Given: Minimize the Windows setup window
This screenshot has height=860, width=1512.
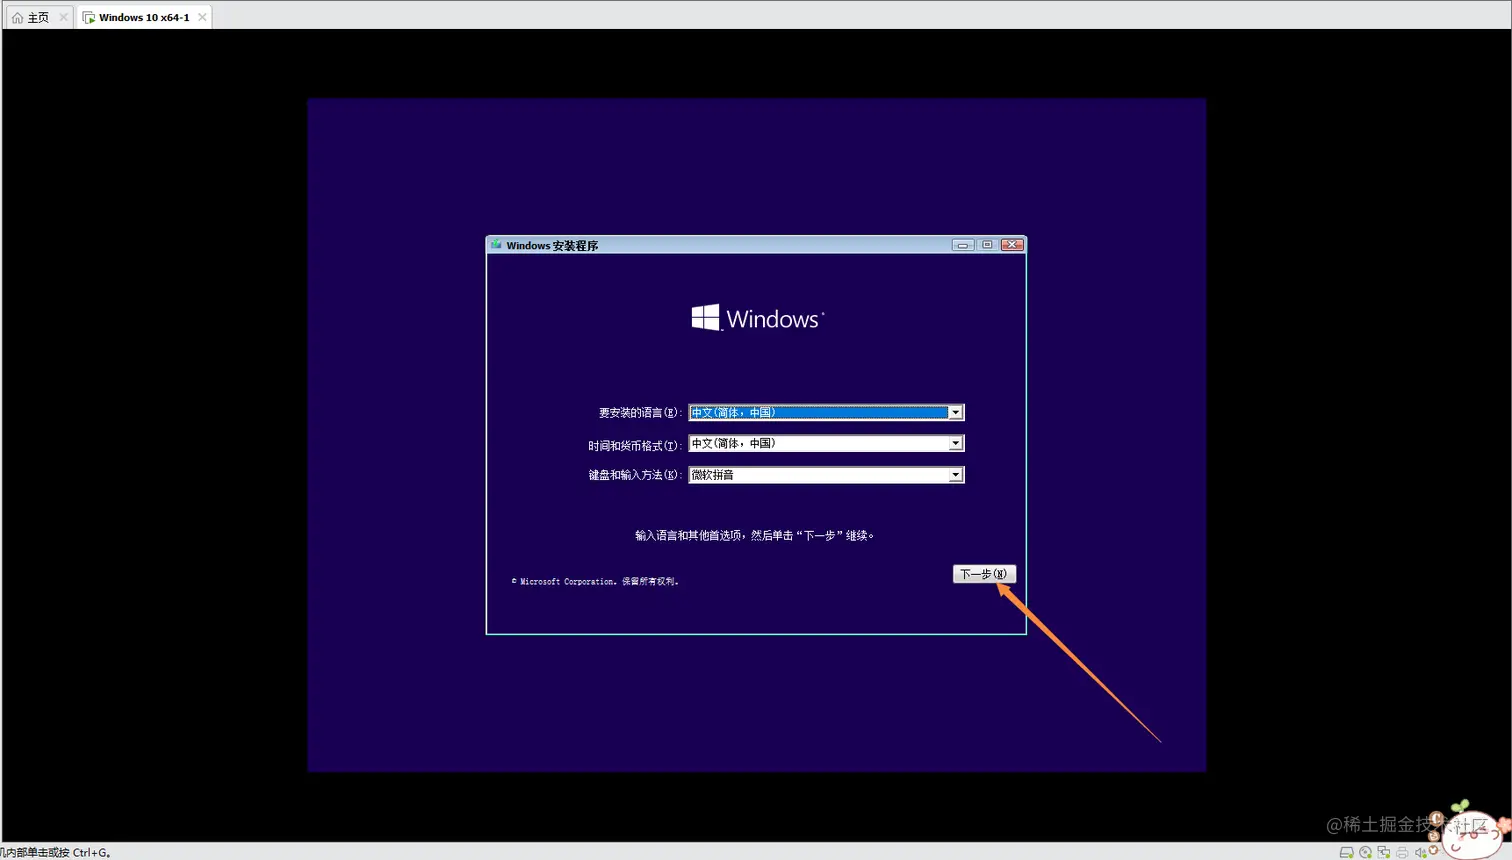Looking at the screenshot, I should point(962,245).
